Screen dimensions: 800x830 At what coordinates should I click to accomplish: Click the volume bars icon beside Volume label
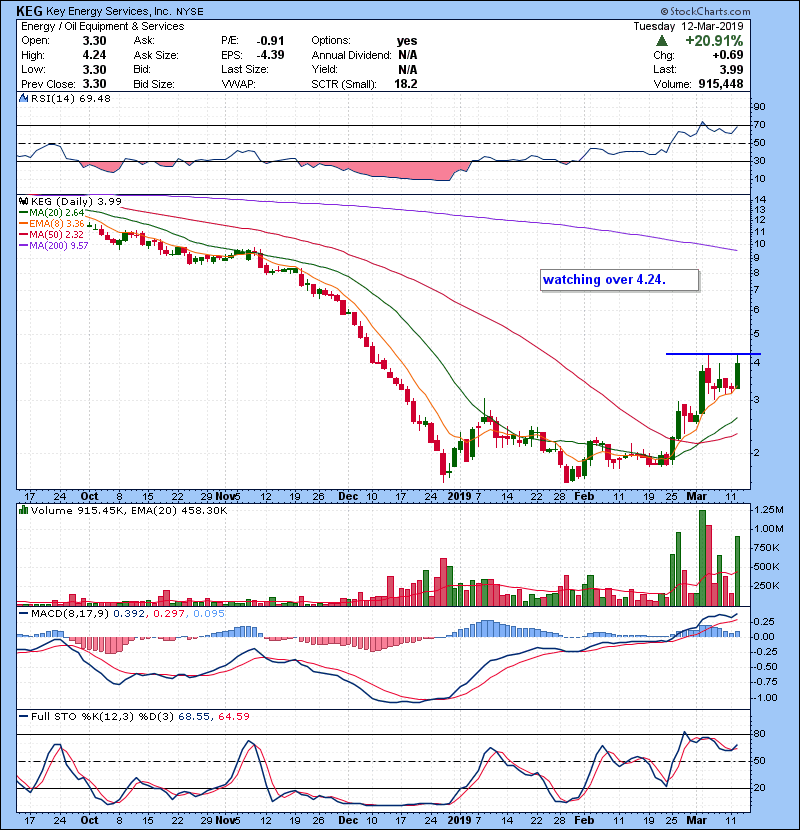23,510
